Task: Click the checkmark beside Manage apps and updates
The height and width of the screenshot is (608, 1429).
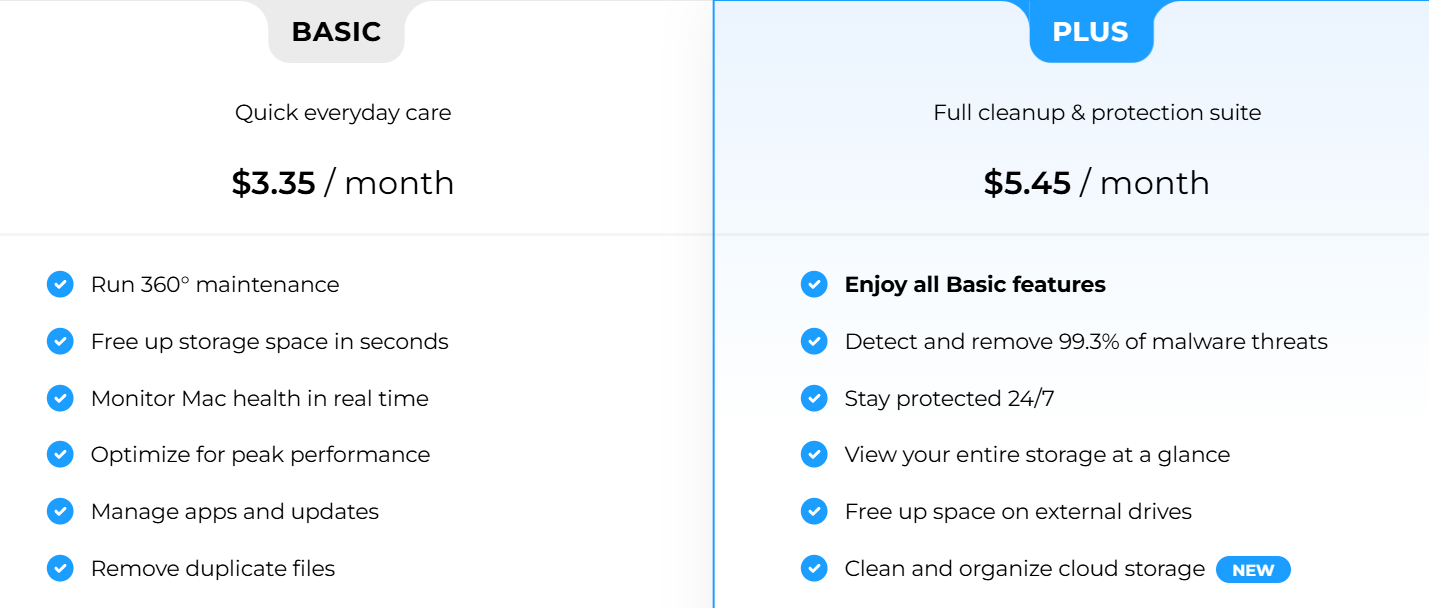Action: 60,511
